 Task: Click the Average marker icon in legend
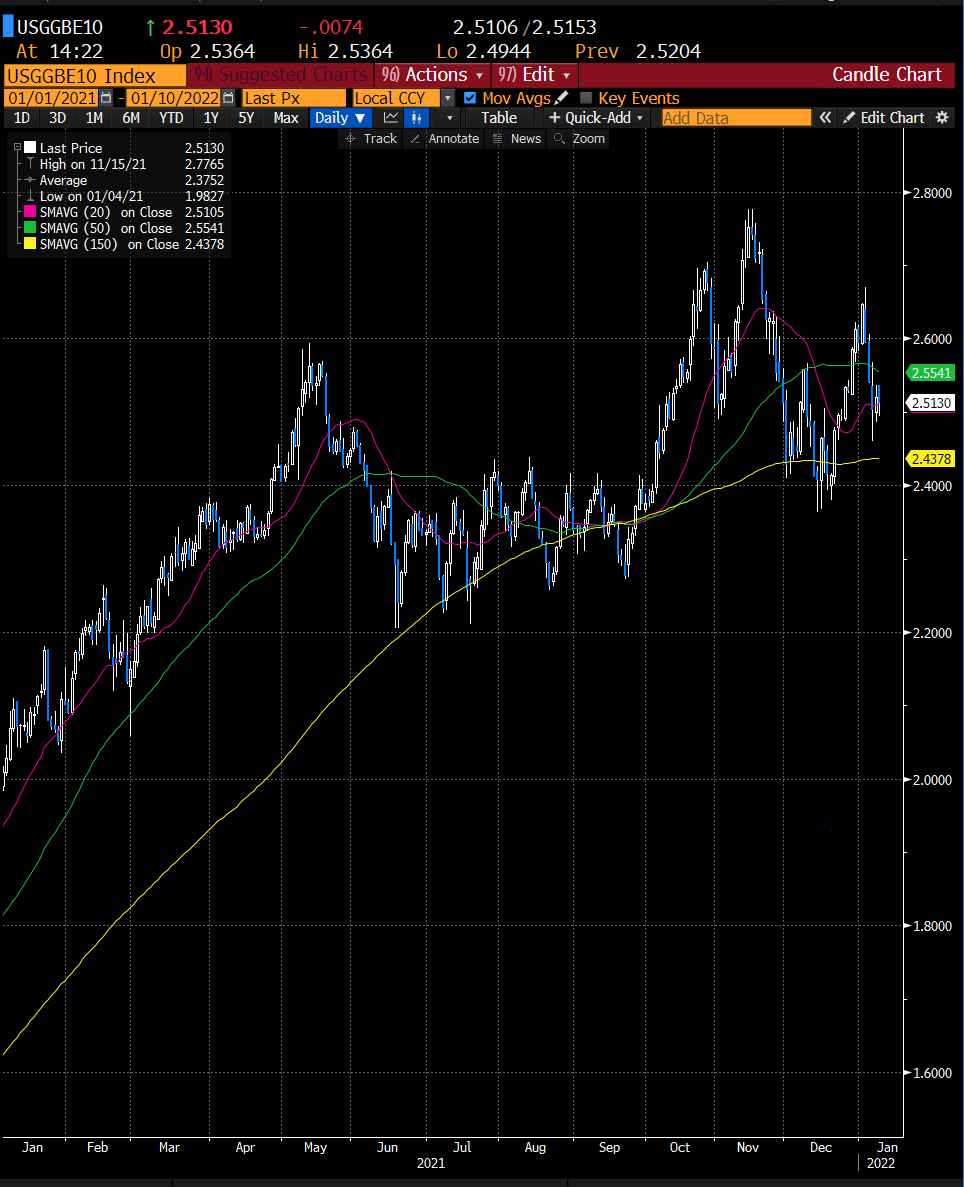[30, 180]
